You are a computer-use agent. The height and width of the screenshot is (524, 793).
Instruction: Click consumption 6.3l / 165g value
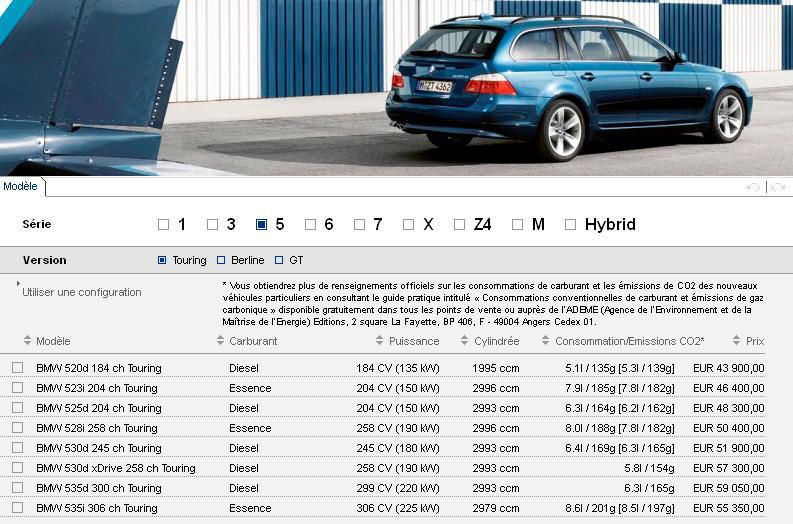[x=649, y=488]
